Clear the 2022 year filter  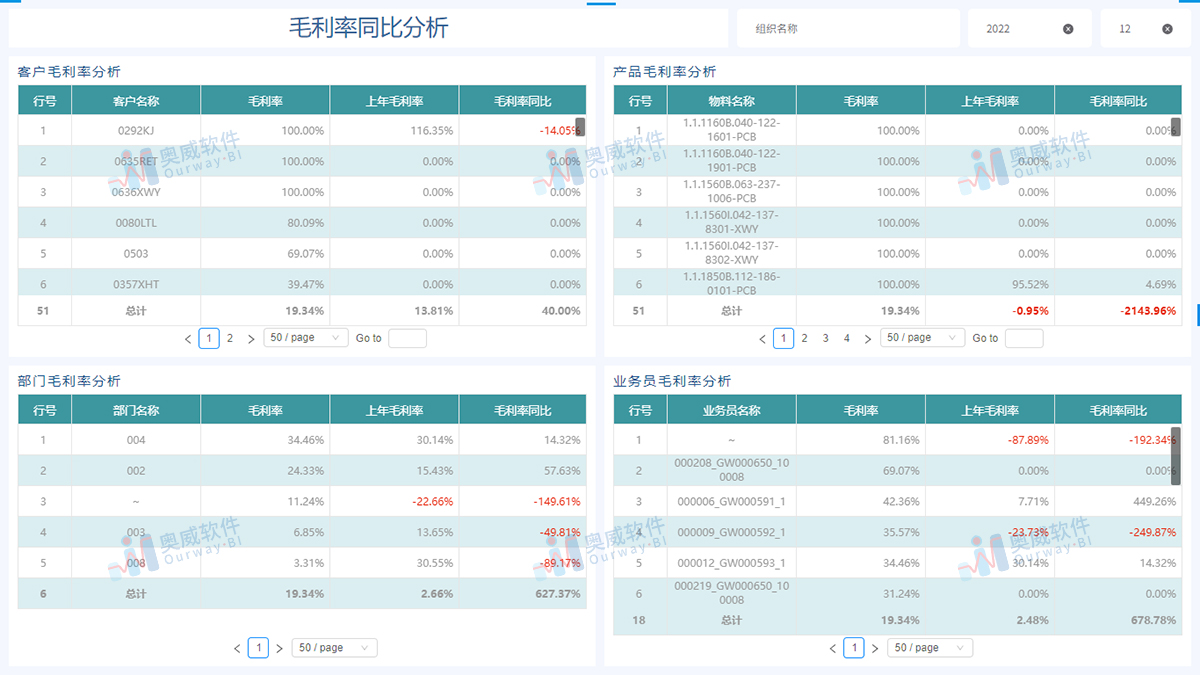click(x=1067, y=28)
